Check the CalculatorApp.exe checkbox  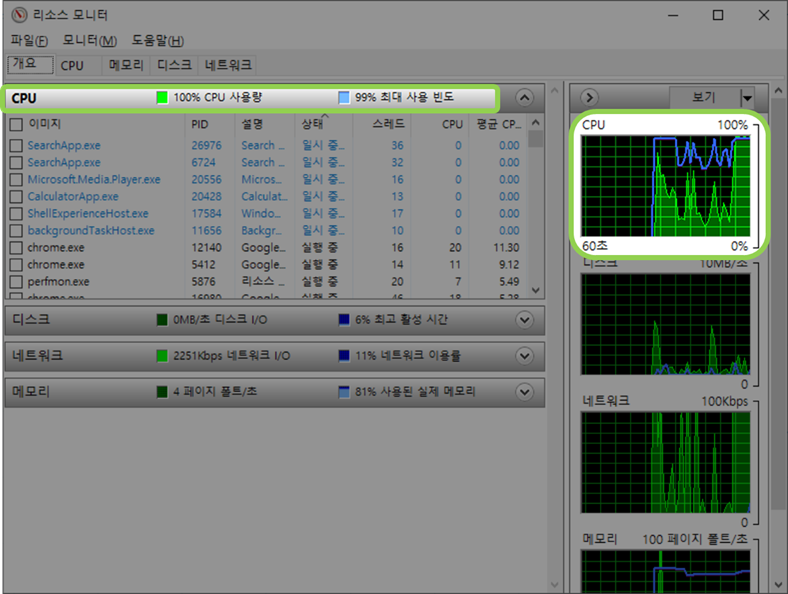16,196
